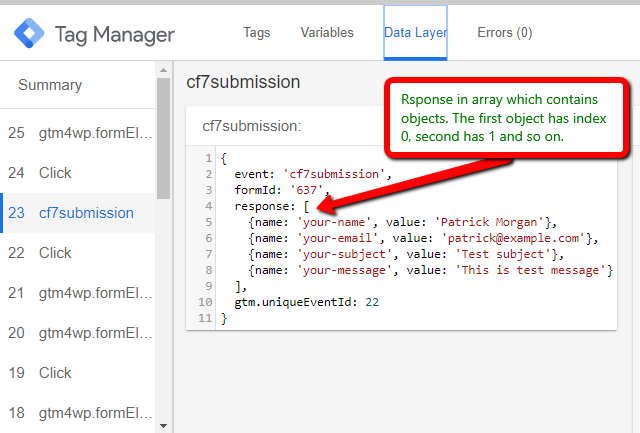640x433 pixels.
Task: Select event 25 gtm4wp.formEl…
Action: 78,133
